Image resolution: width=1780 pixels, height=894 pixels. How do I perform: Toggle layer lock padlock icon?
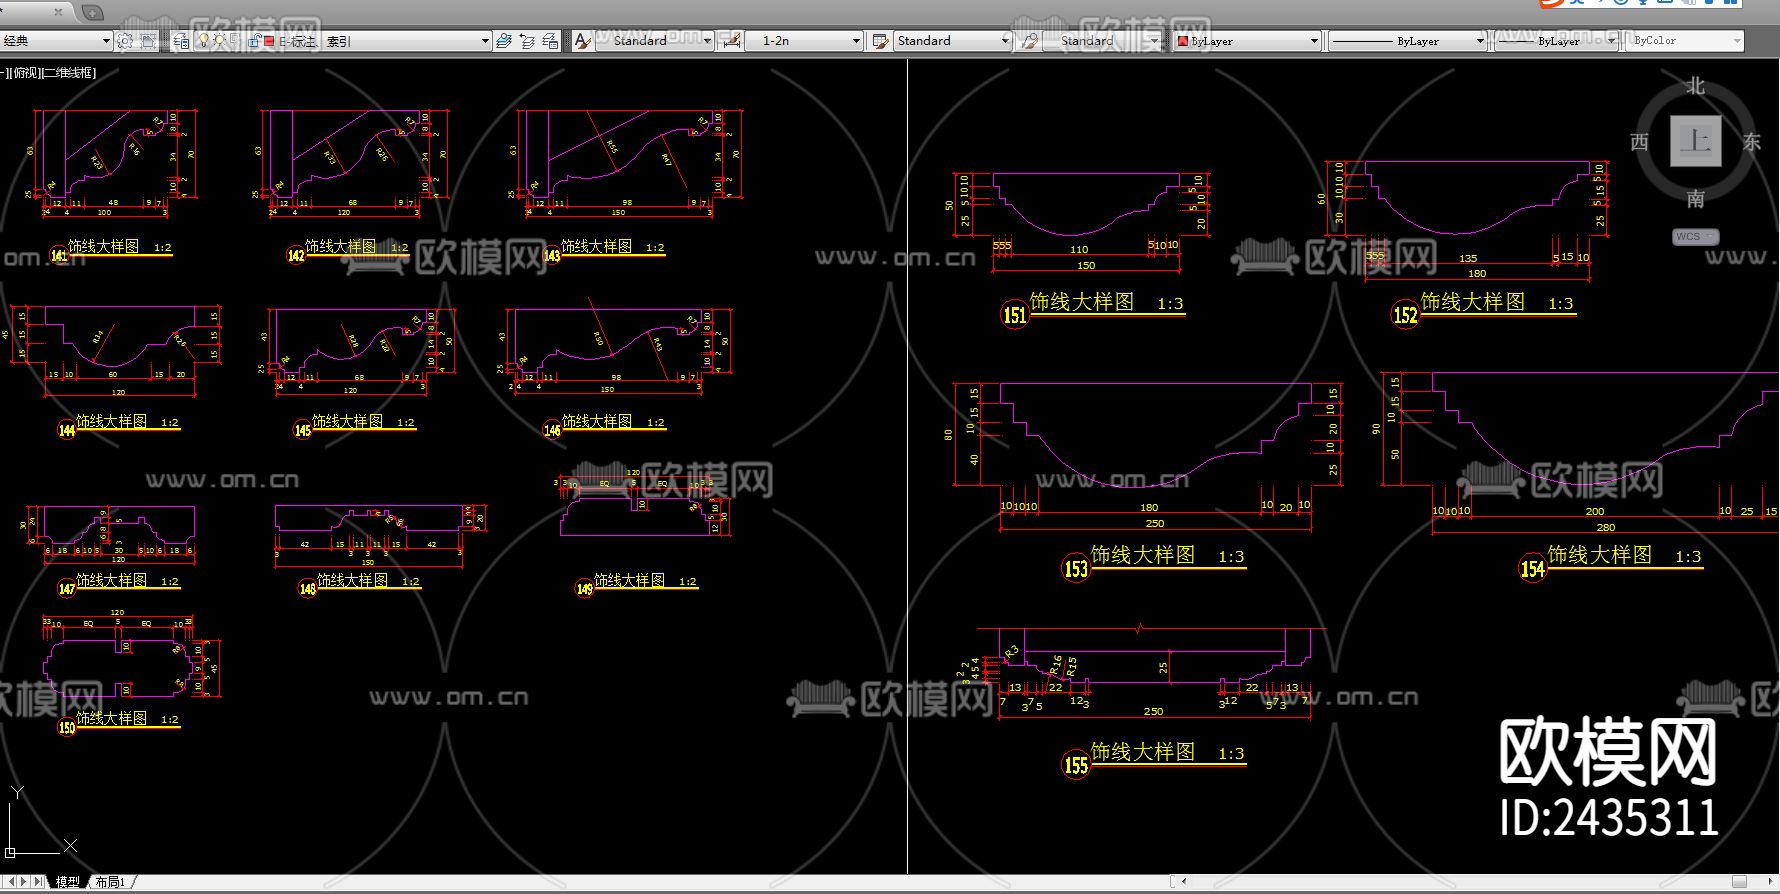pos(254,41)
